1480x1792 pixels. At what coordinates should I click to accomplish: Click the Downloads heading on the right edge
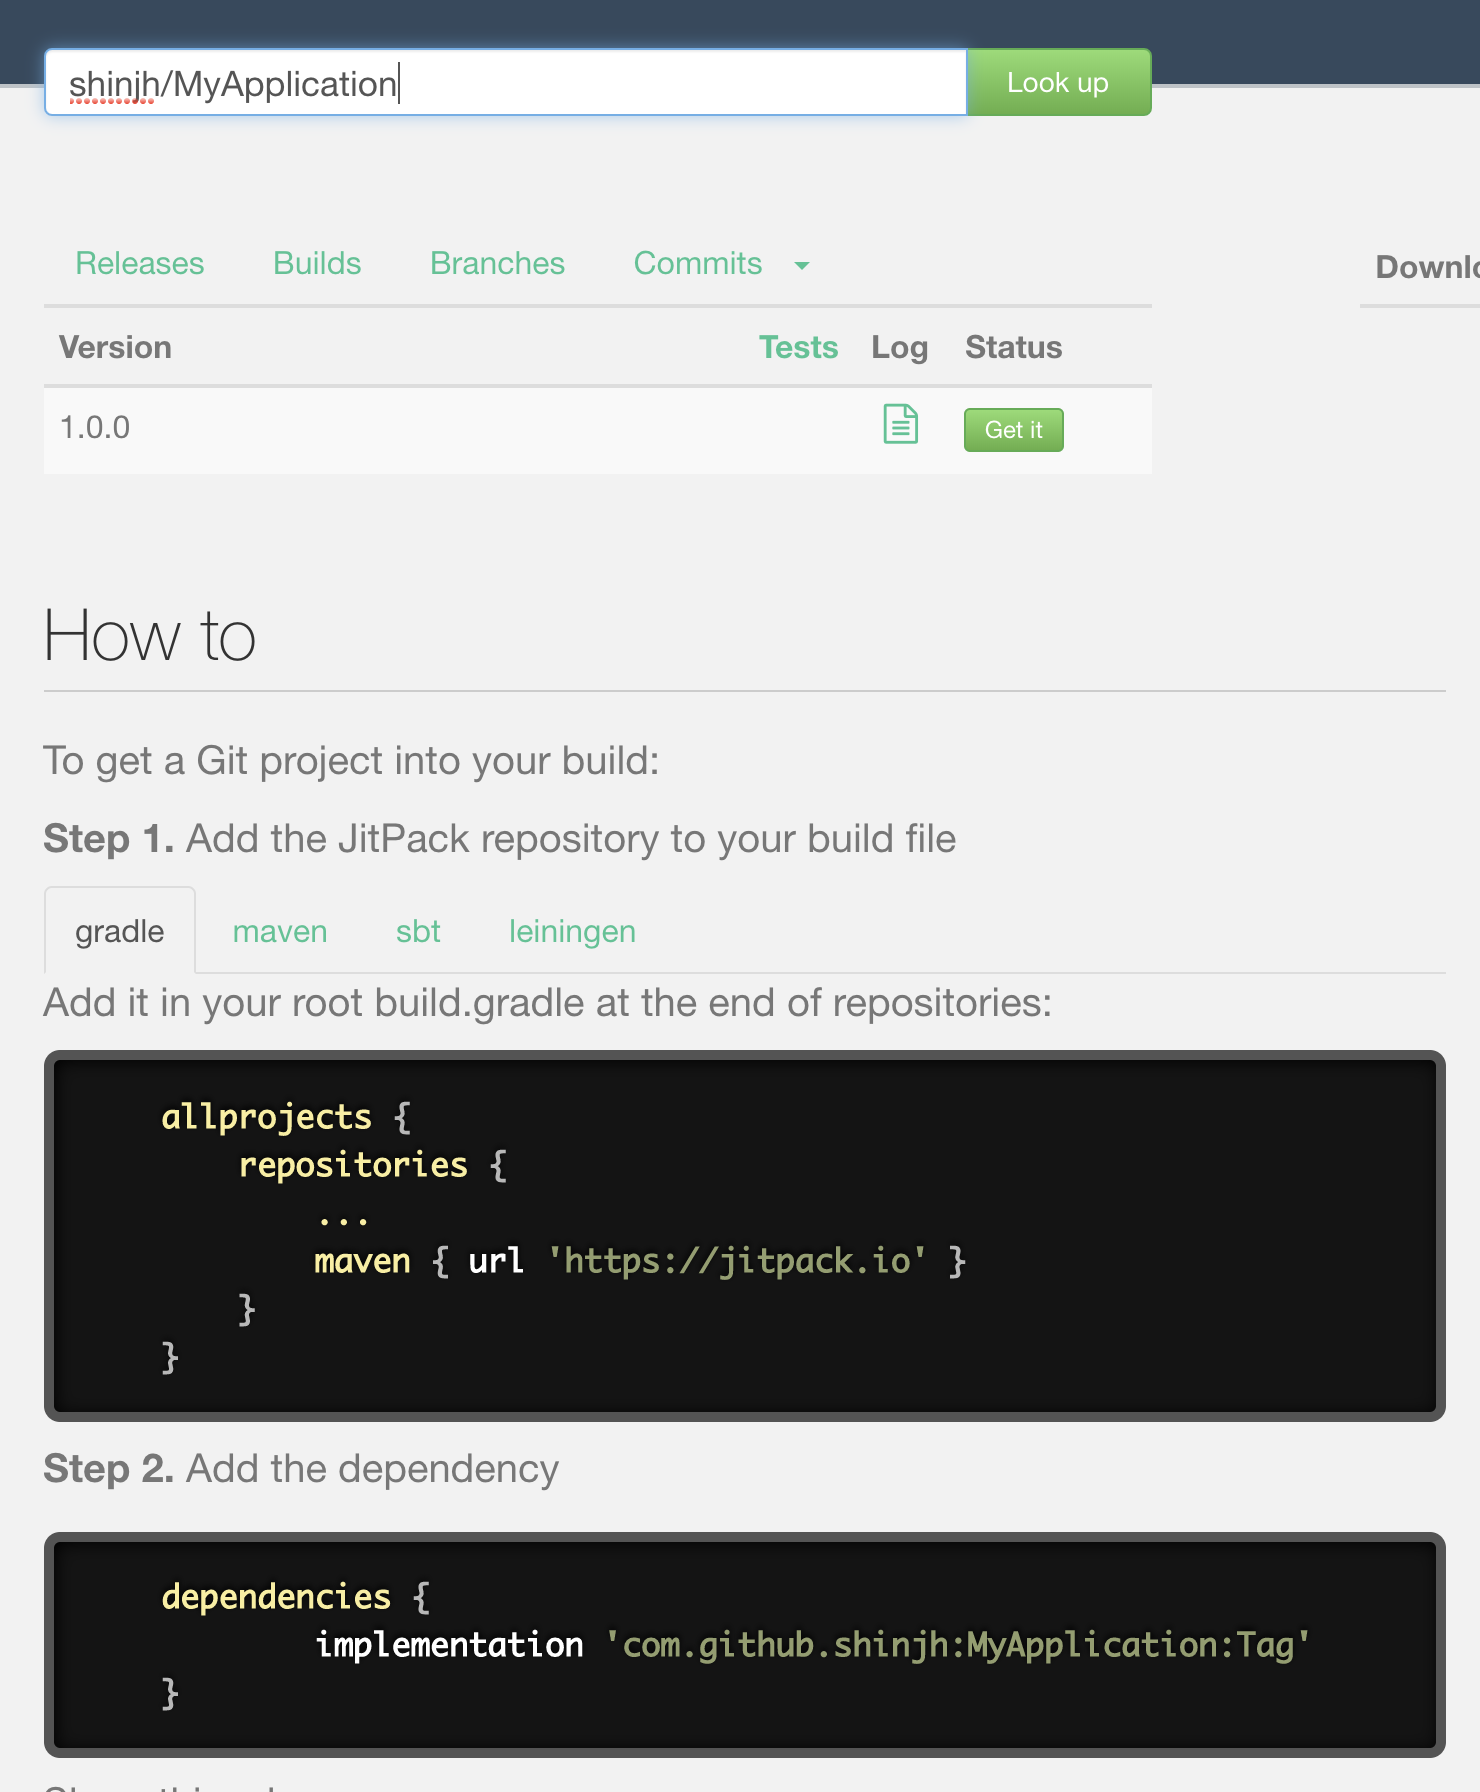1427,267
